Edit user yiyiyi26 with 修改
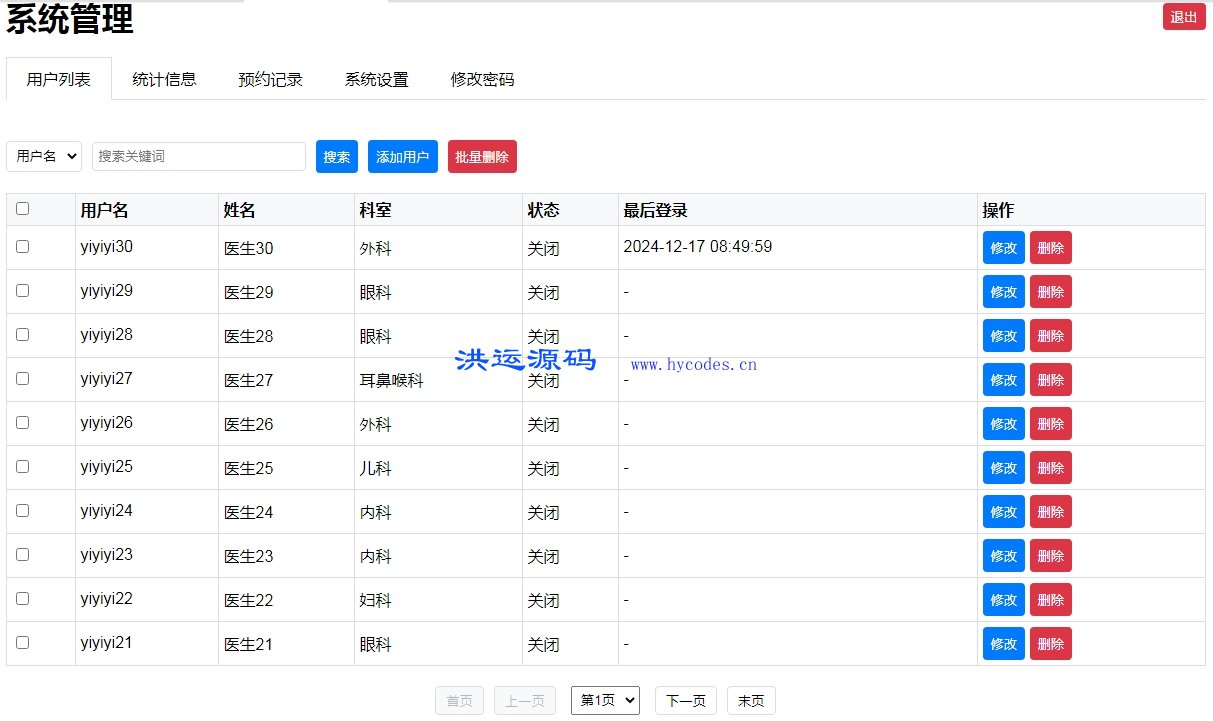 tap(1003, 423)
